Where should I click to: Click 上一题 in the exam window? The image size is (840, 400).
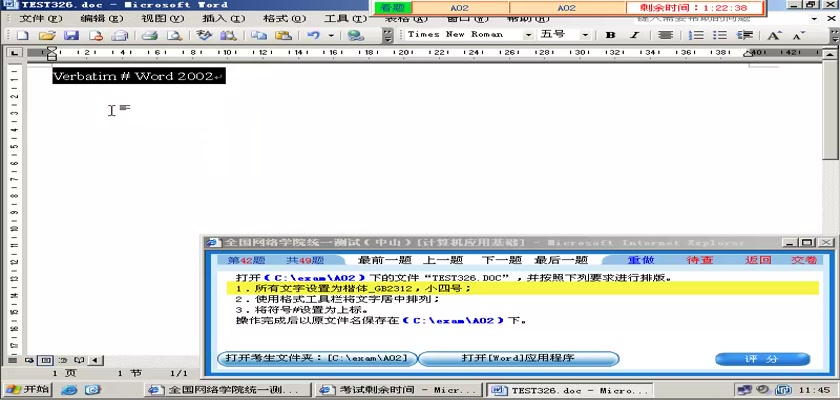coord(442,260)
